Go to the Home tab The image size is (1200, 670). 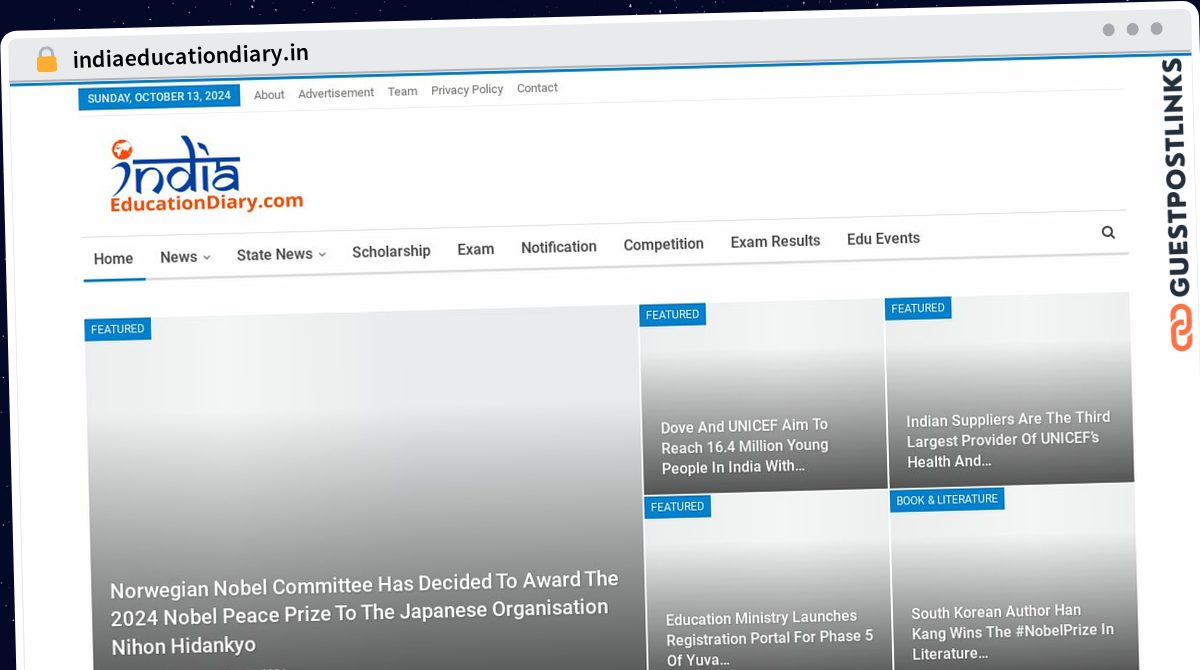113,259
